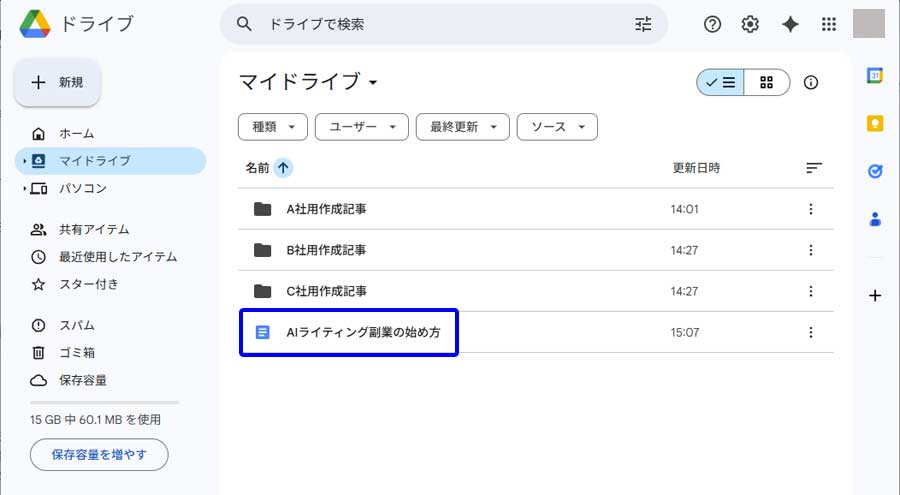Switch to list layout view
Image resolution: width=900 pixels, height=495 pixels.
pyautogui.click(x=720, y=83)
